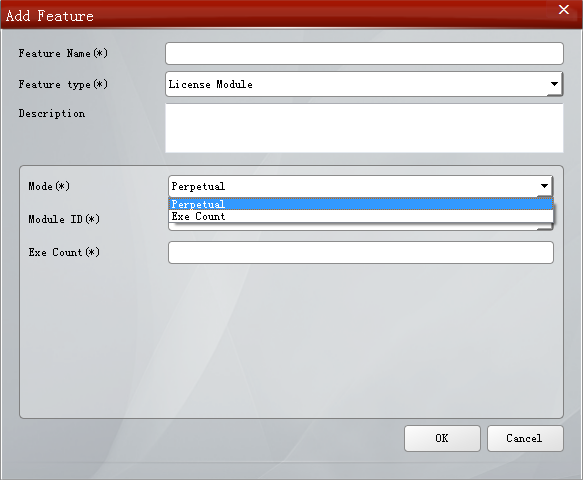This screenshot has height=480, width=583.
Task: Confirm with the OK button
Action: [x=442, y=438]
